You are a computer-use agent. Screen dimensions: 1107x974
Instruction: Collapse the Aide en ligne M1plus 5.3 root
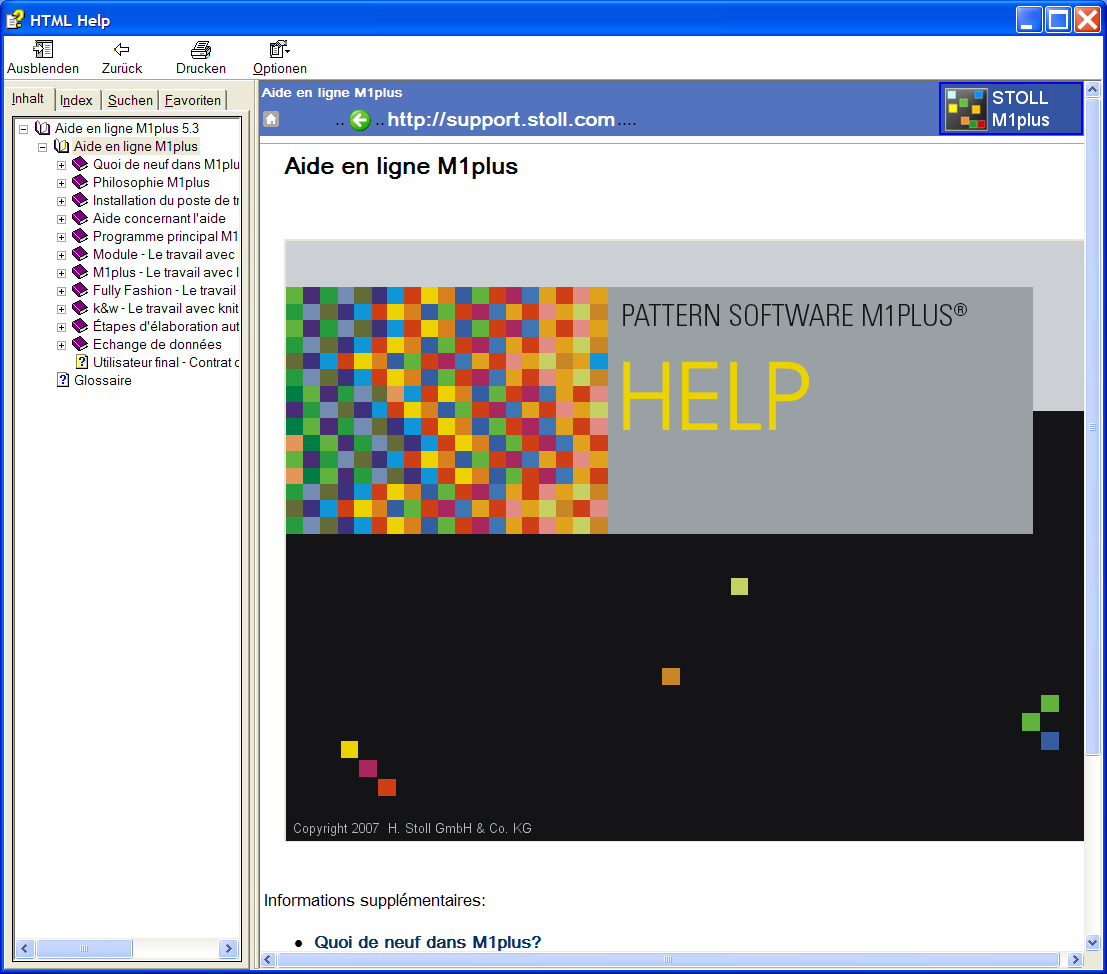(x=23, y=129)
